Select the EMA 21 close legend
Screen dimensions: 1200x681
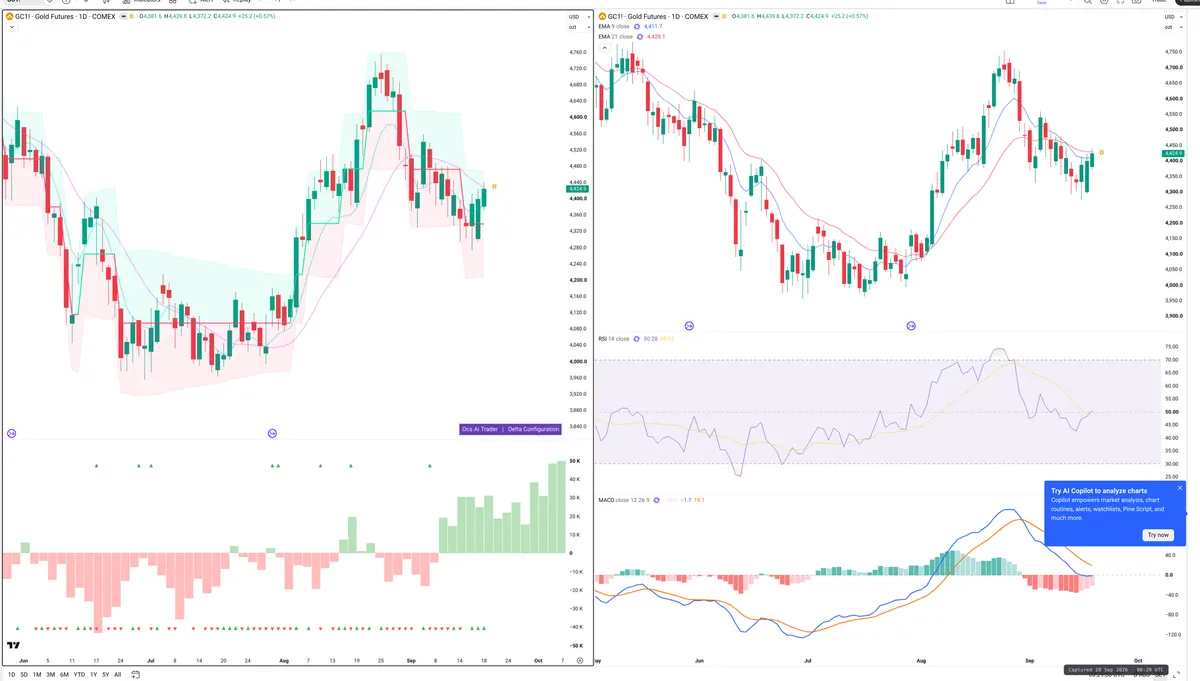pyautogui.click(x=615, y=36)
